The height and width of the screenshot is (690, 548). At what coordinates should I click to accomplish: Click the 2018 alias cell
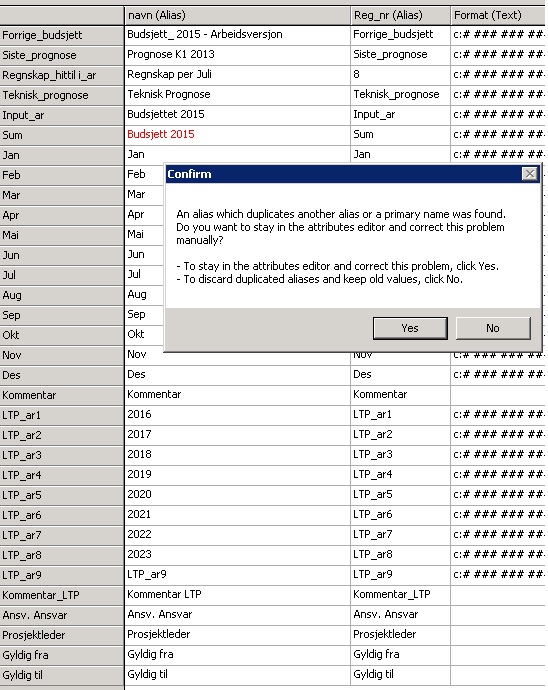click(x=238, y=455)
